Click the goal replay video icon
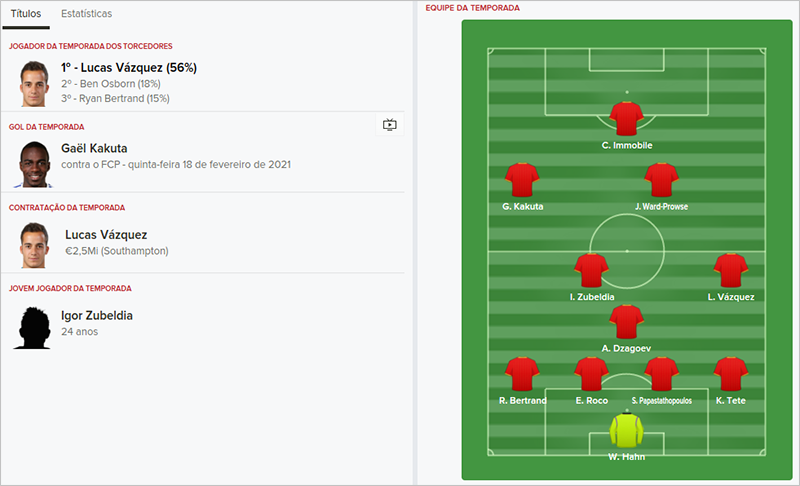Image resolution: width=800 pixels, height=486 pixels. [x=390, y=125]
